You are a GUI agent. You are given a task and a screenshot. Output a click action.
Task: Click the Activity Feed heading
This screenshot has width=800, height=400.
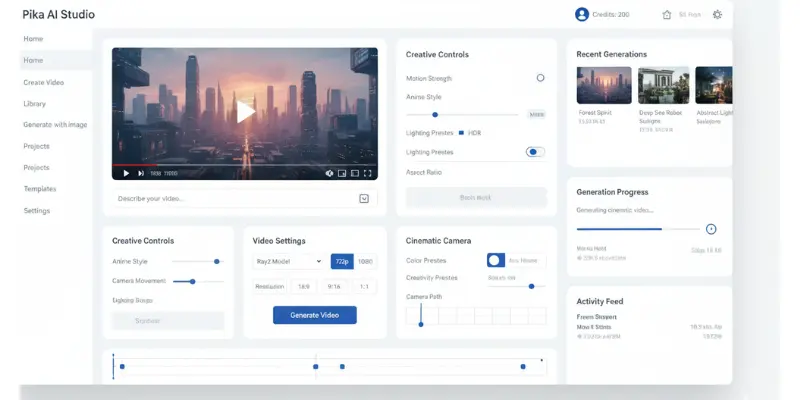(x=600, y=301)
